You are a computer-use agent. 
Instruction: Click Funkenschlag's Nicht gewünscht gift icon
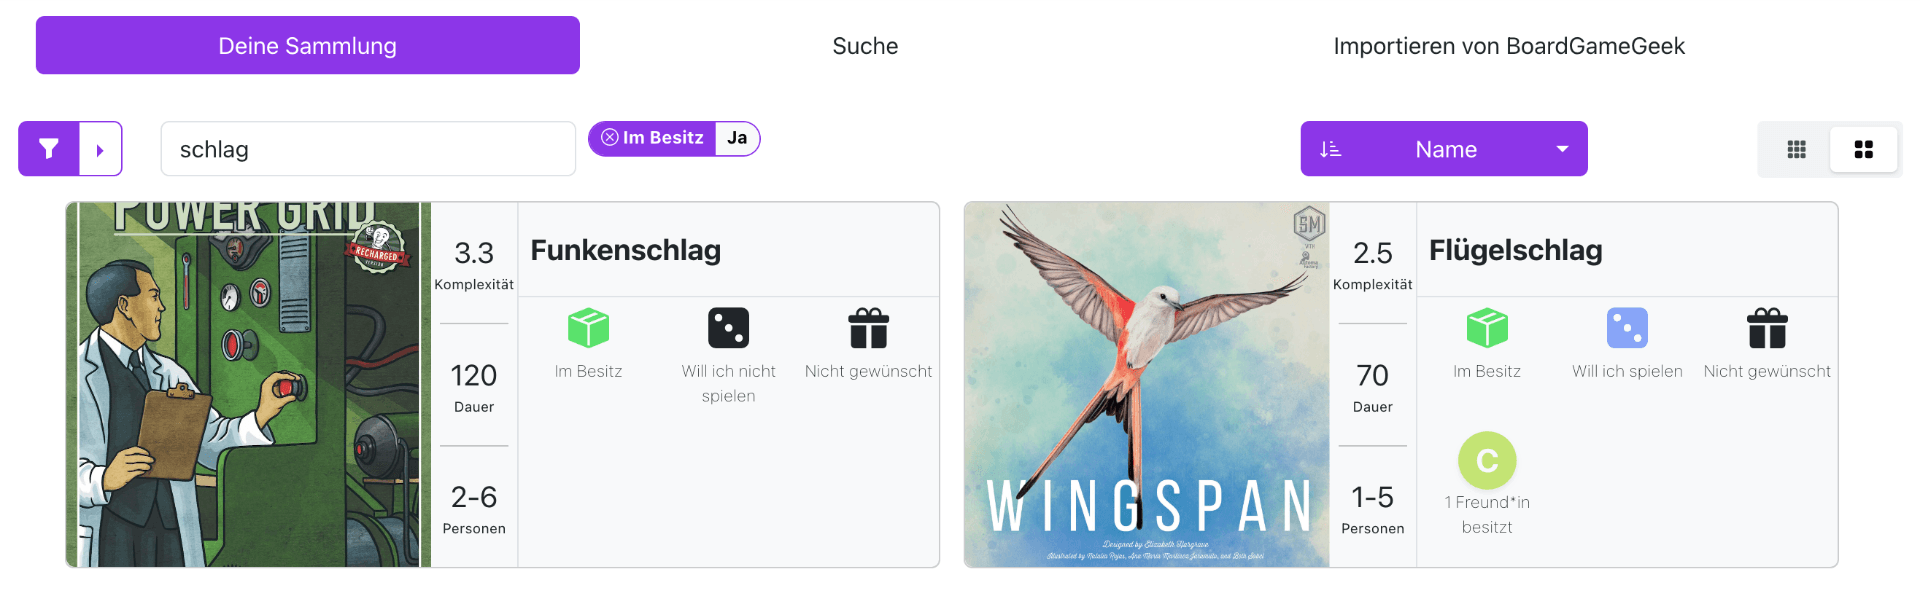tap(868, 328)
